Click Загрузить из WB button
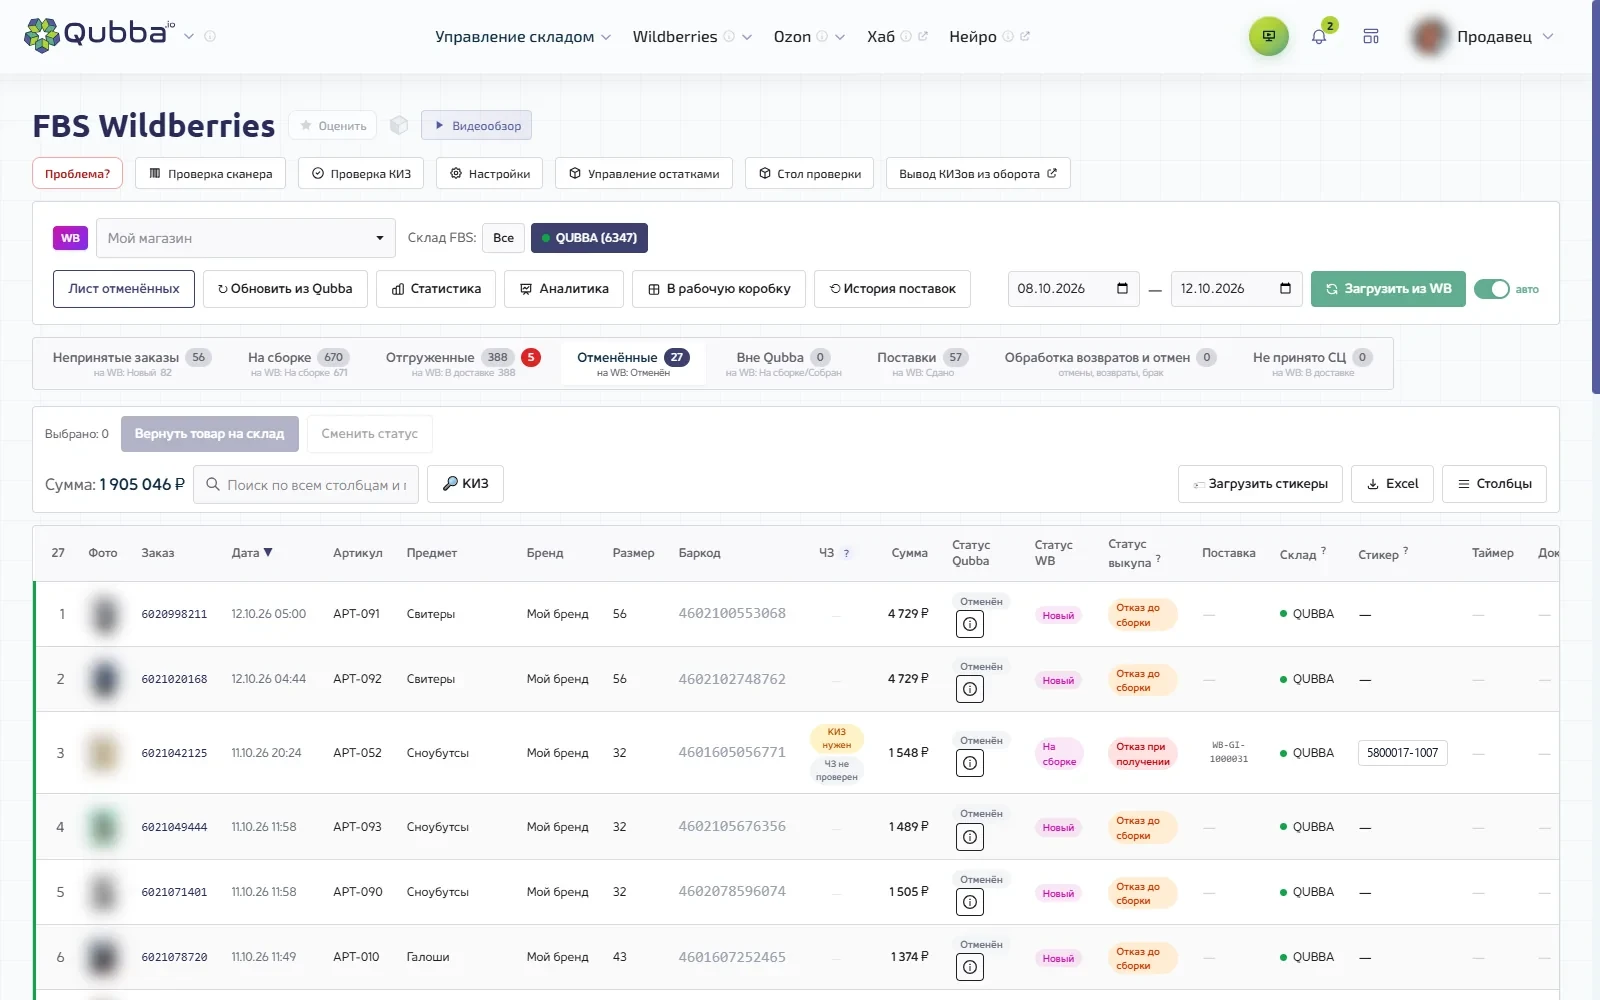The width and height of the screenshot is (1600, 1000). (1388, 289)
